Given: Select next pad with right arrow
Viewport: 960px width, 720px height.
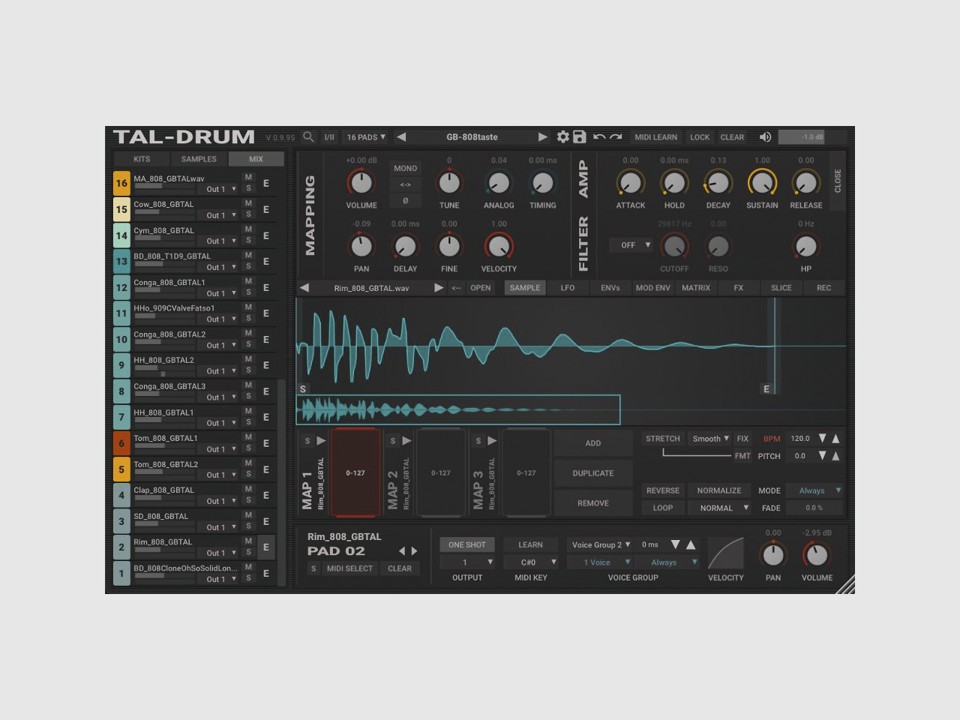Looking at the screenshot, I should pos(414,551).
